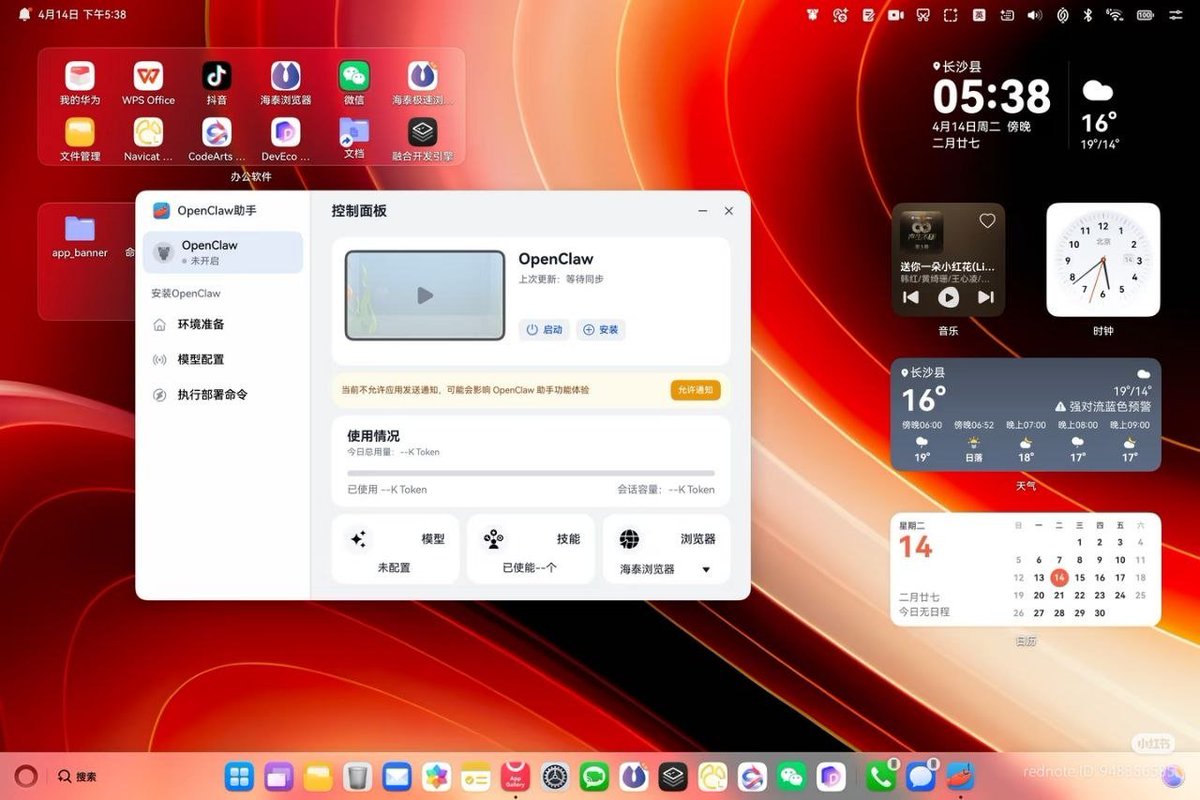Switch input method with the 英 icon
The height and width of the screenshot is (800, 1200).
[980, 15]
